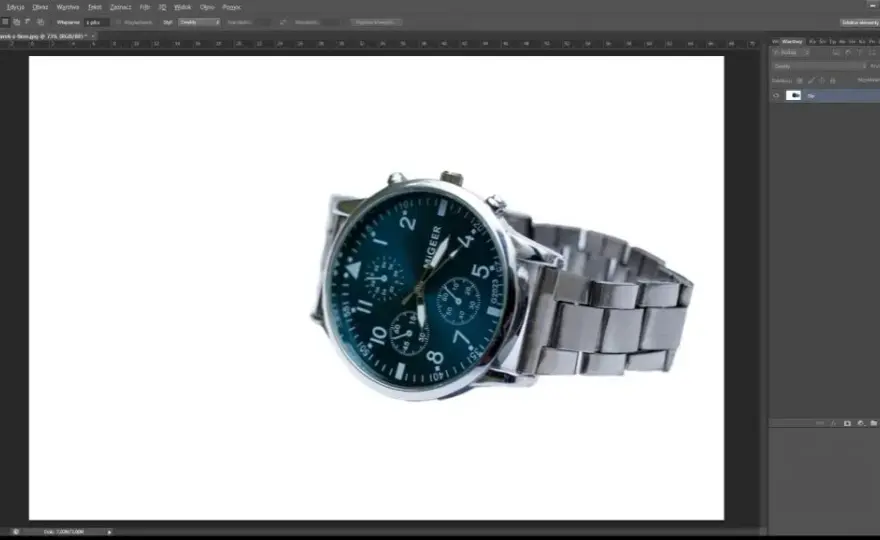Click the lock transparent pixels icon
Viewport: 880px width, 540px height.
click(x=800, y=81)
